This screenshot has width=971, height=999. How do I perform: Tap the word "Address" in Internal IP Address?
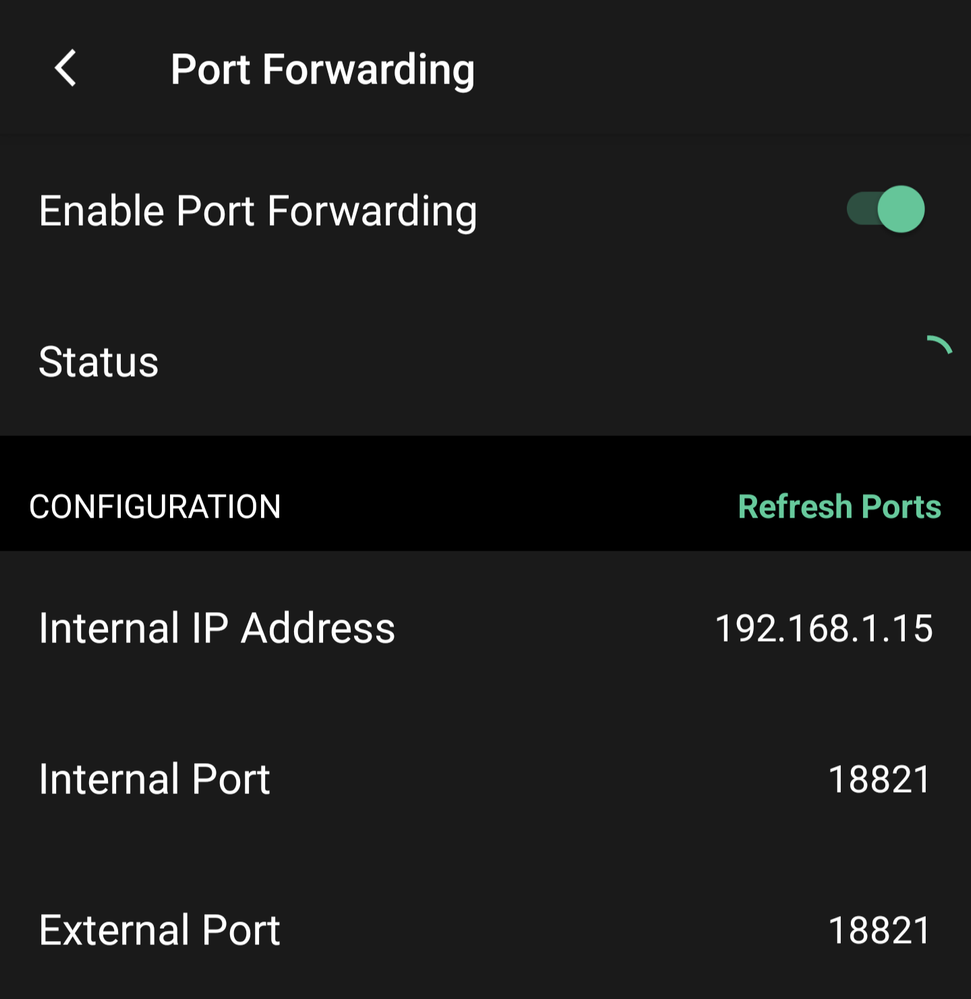coord(318,629)
